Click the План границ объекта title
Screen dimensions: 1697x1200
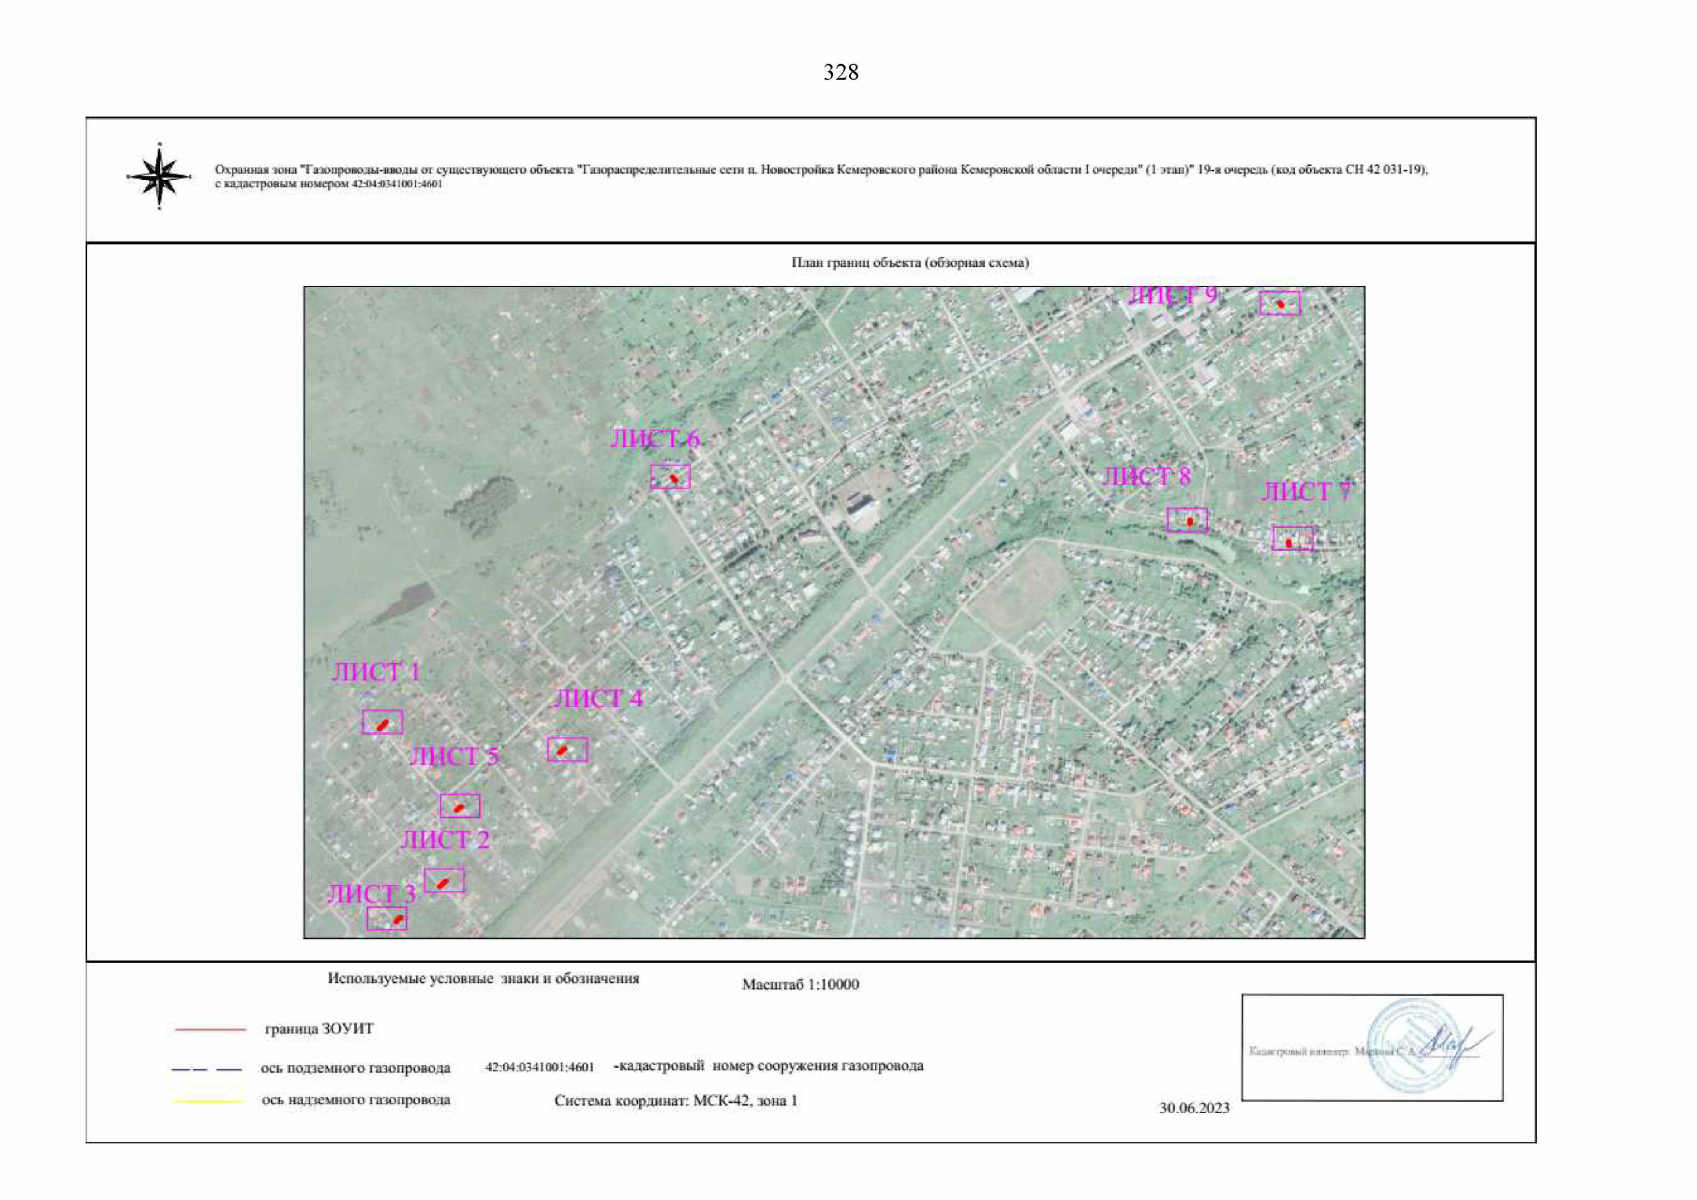(x=910, y=263)
